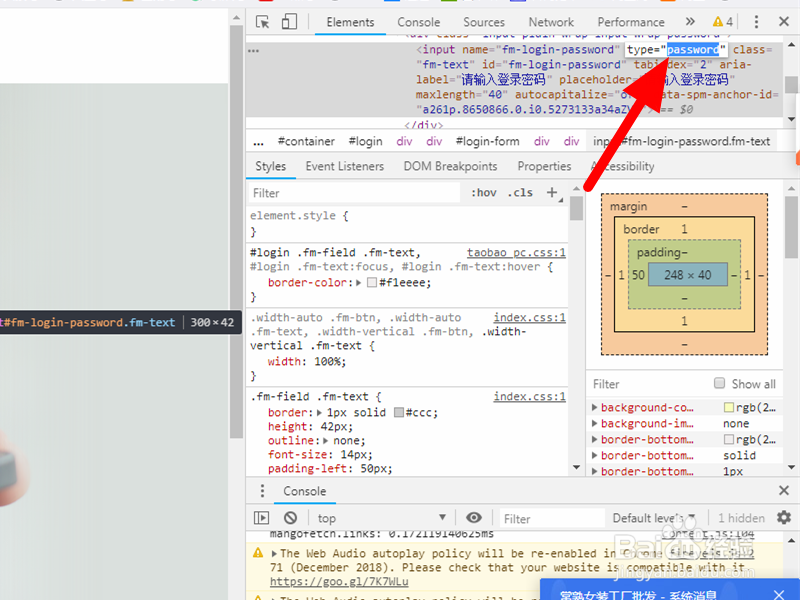
Task: Close the Console drawer
Action: point(784,491)
